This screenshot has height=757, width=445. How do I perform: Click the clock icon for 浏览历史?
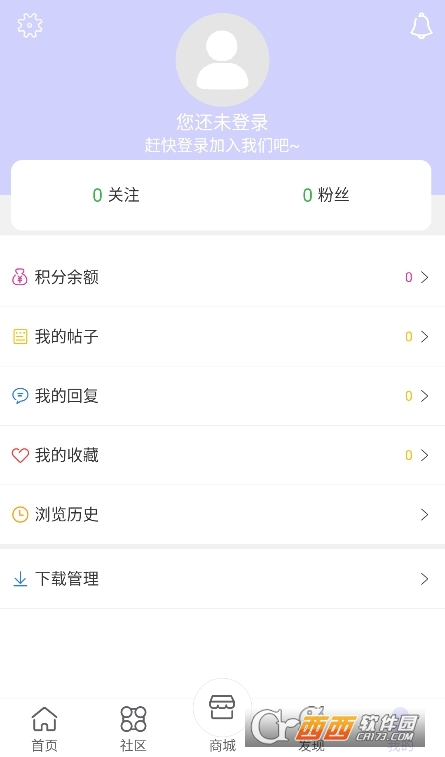(20, 515)
